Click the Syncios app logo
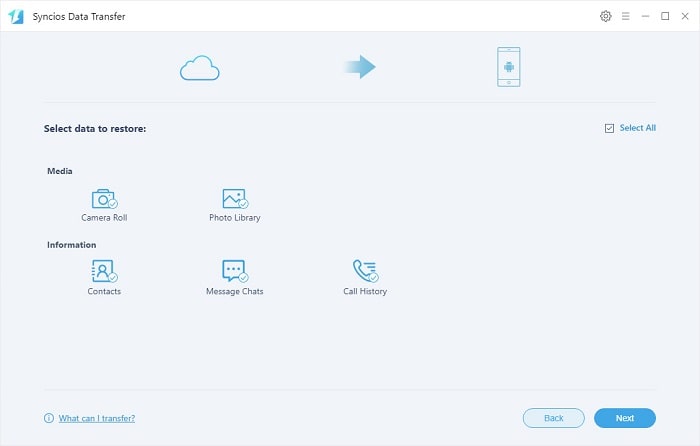This screenshot has width=700, height=446. click(16, 17)
